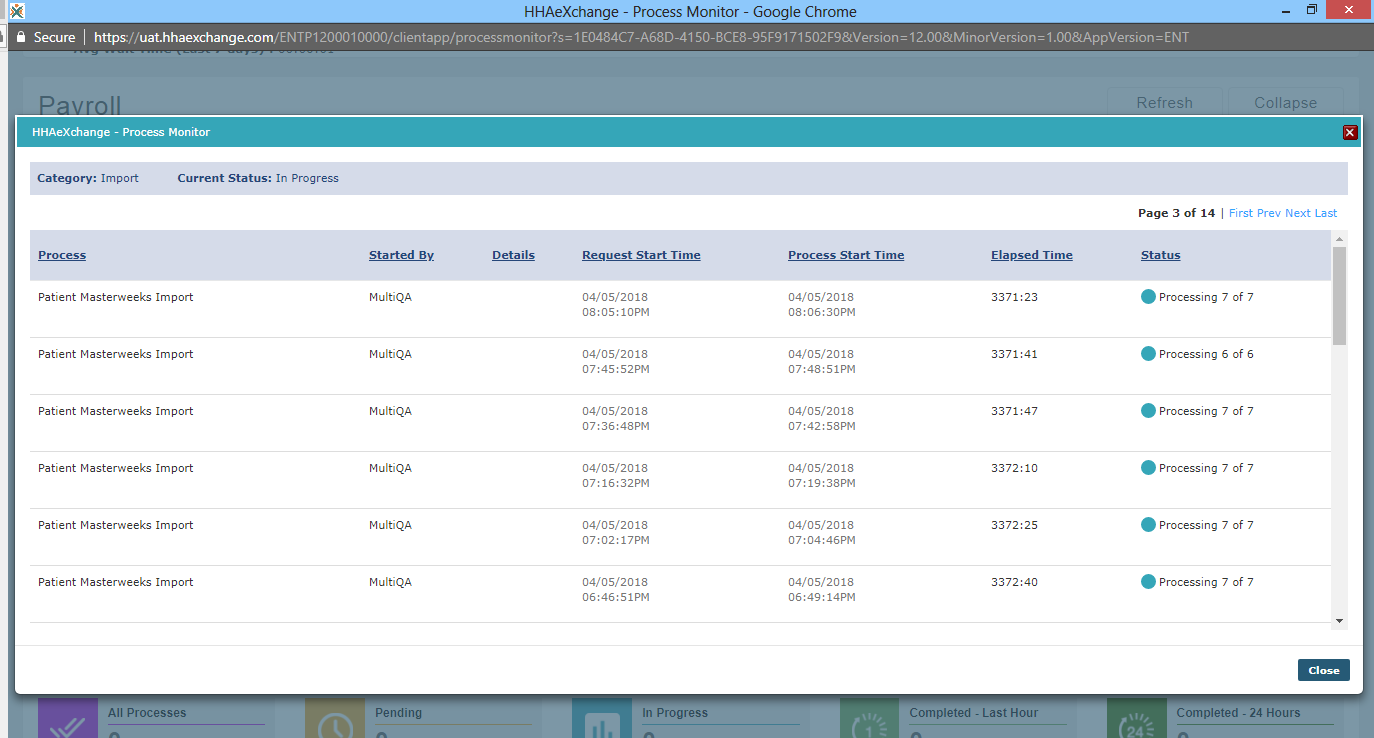1374x738 pixels.
Task: Sort by Elapsed Time column header
Action: (x=1031, y=255)
